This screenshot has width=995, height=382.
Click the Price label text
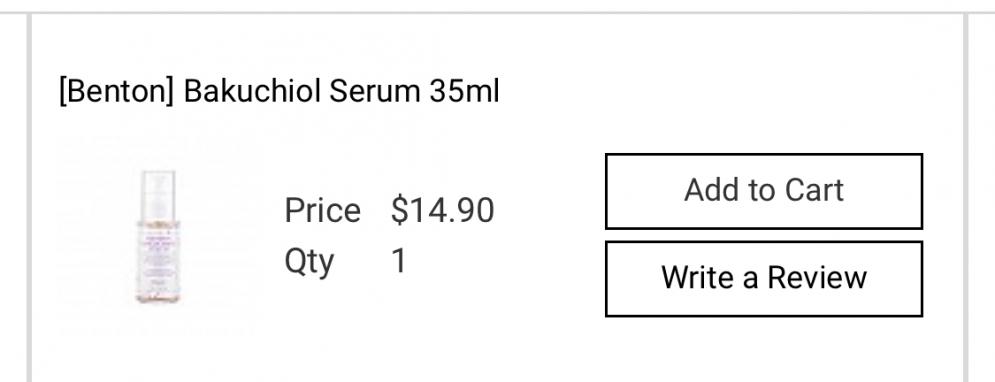(322, 210)
